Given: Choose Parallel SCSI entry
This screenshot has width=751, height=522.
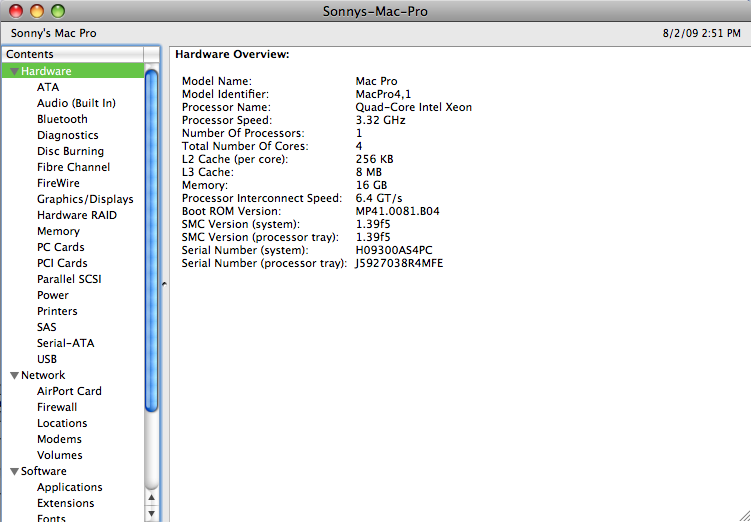Looking at the screenshot, I should click(x=69, y=279).
